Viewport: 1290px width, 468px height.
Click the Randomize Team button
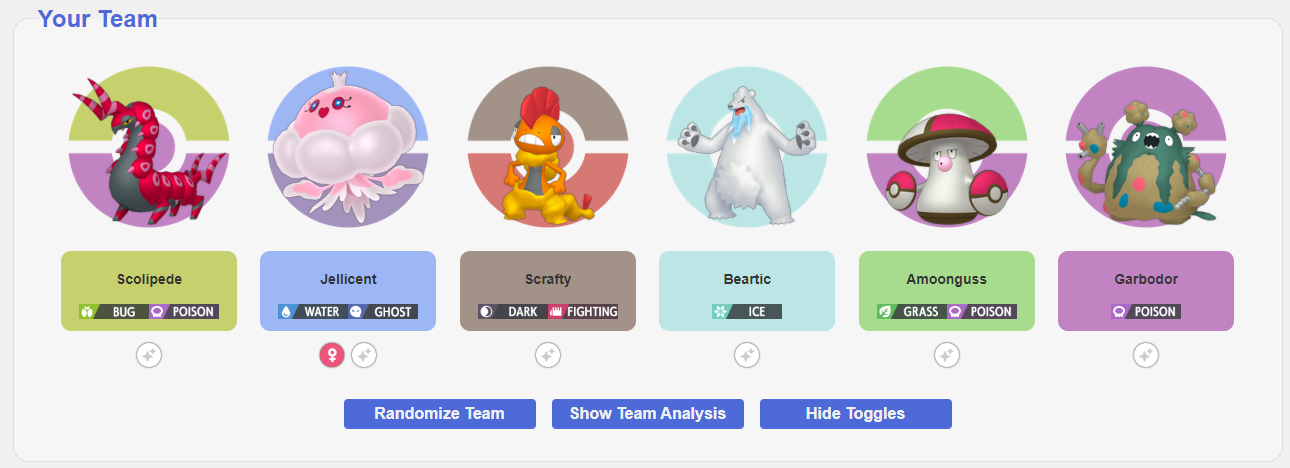click(x=440, y=414)
